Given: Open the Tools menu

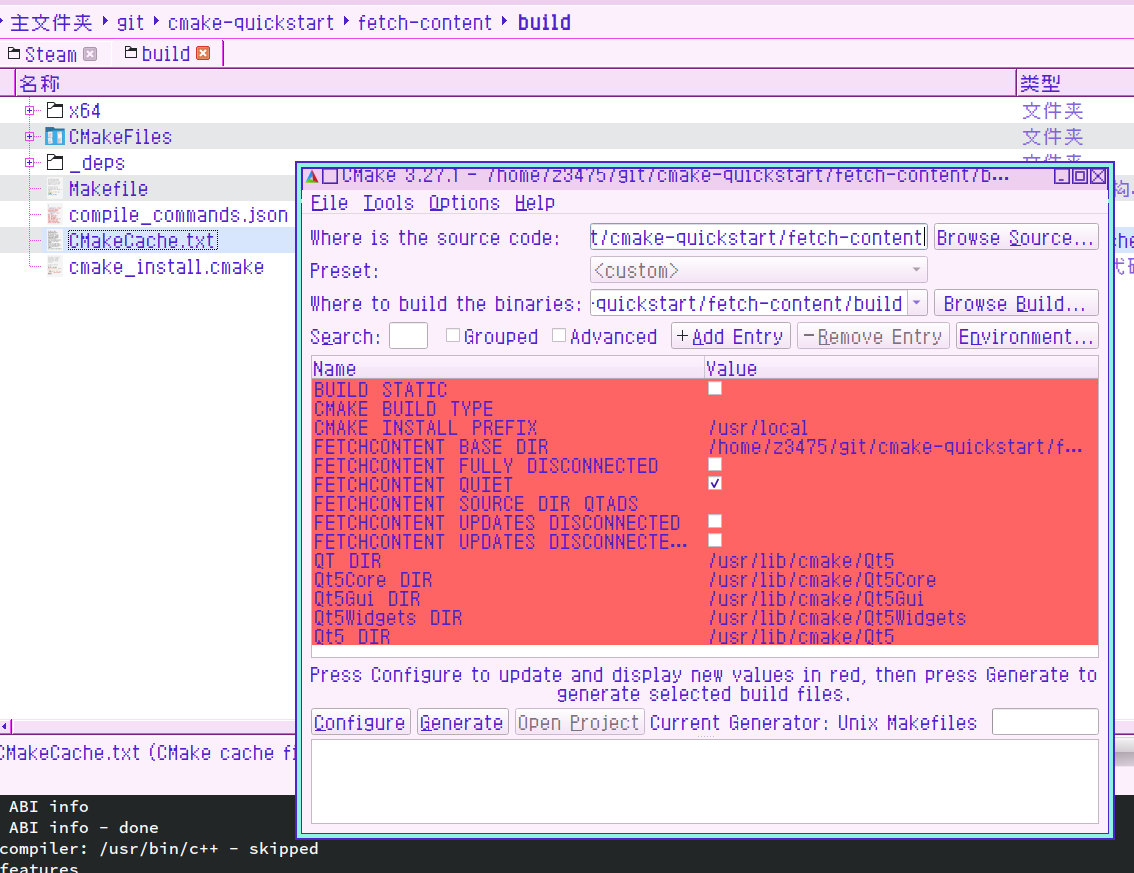Looking at the screenshot, I should click(387, 202).
